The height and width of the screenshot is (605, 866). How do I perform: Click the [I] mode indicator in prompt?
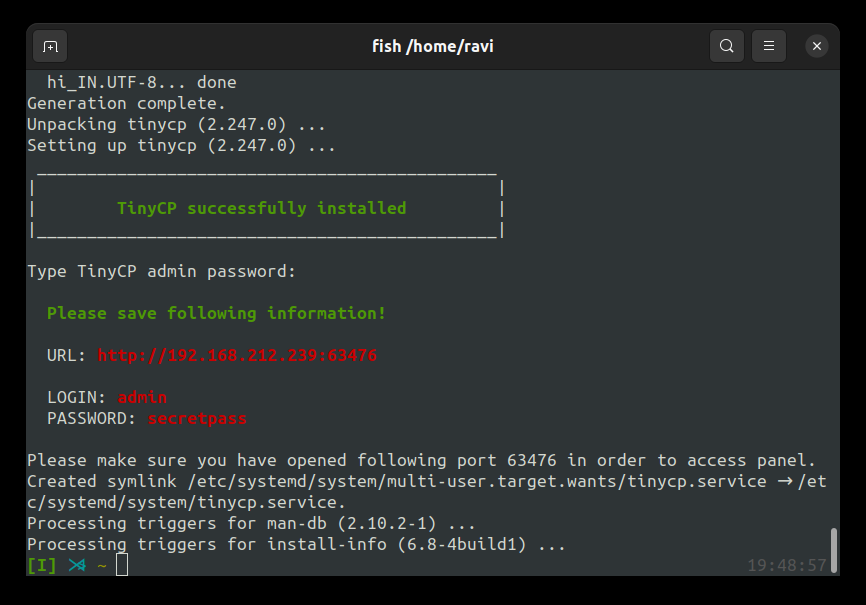point(42,566)
